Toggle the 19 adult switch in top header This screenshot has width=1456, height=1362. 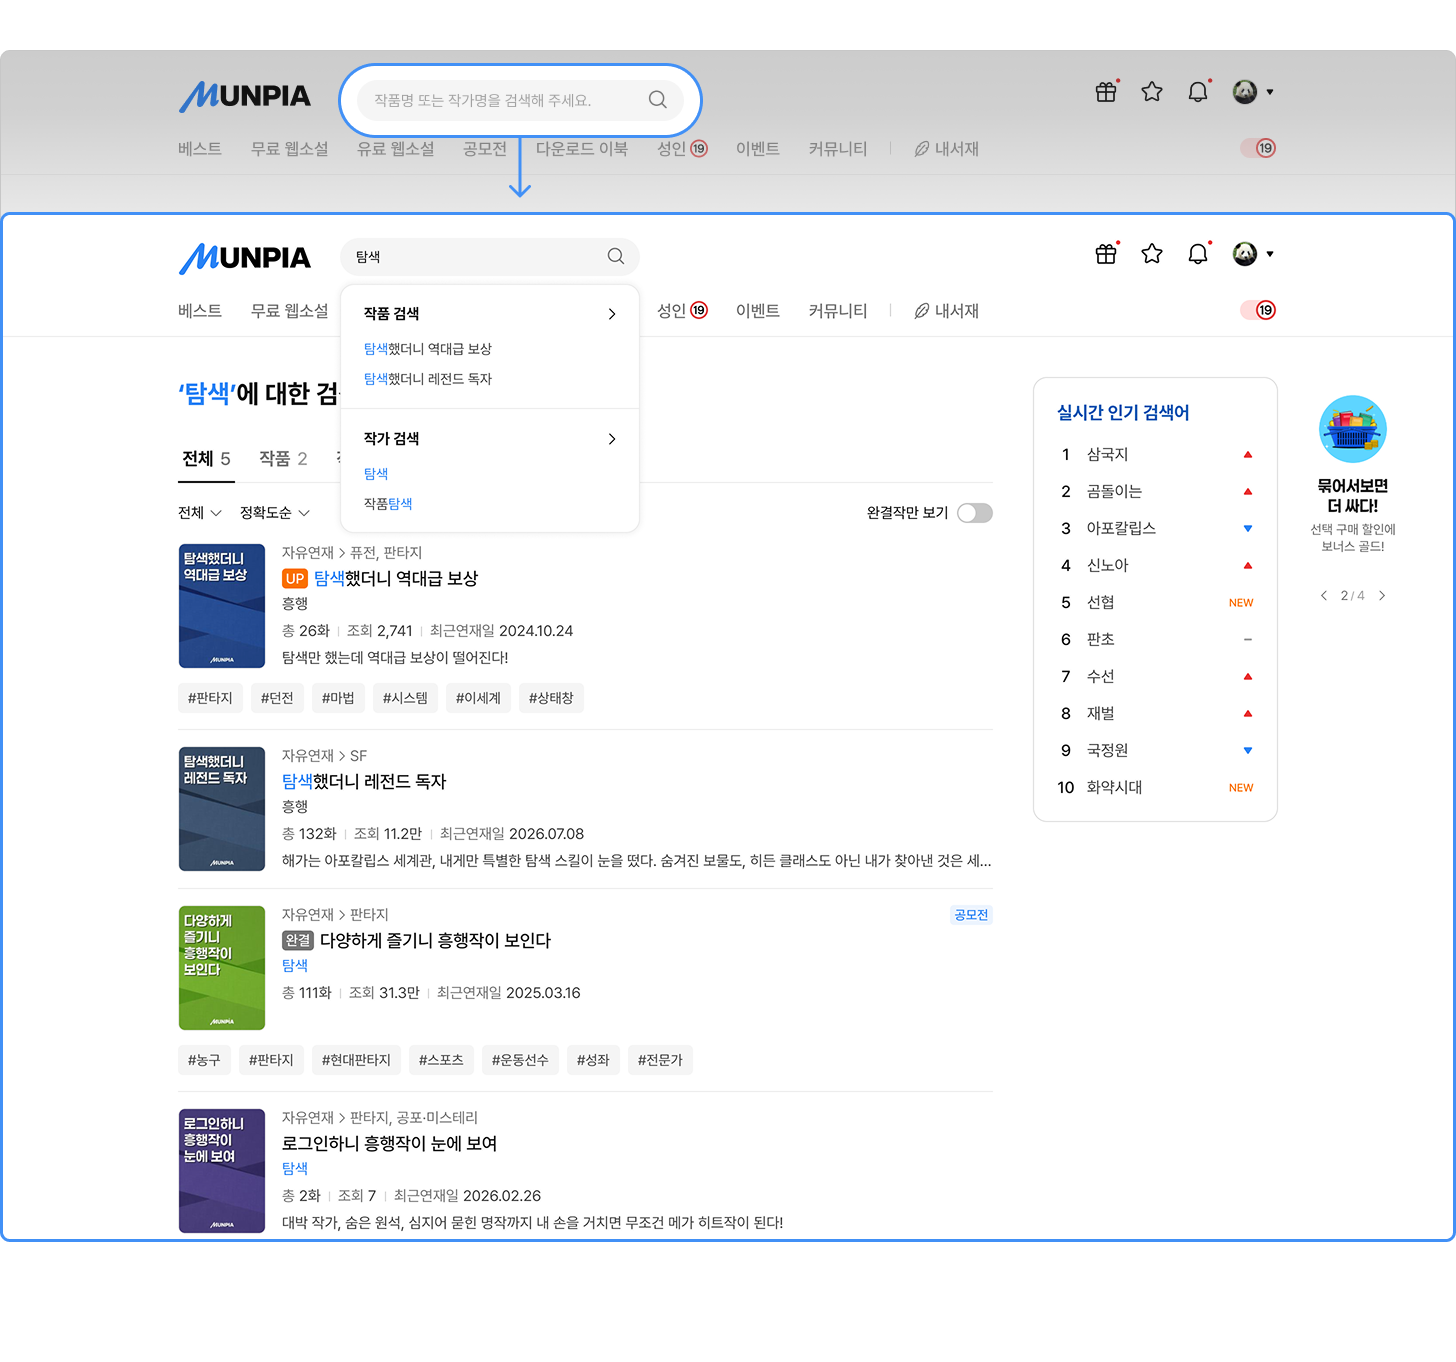pos(1259,148)
